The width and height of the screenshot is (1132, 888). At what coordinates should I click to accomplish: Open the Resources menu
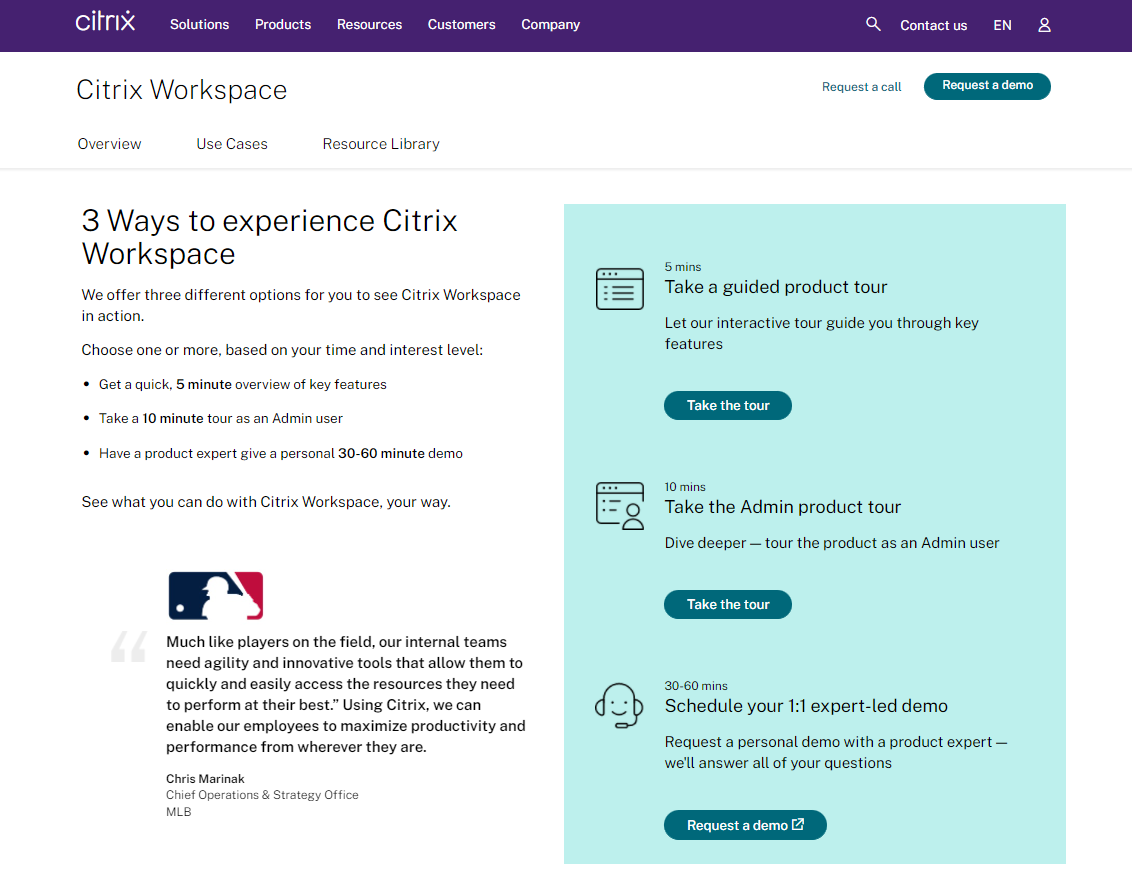(x=370, y=25)
